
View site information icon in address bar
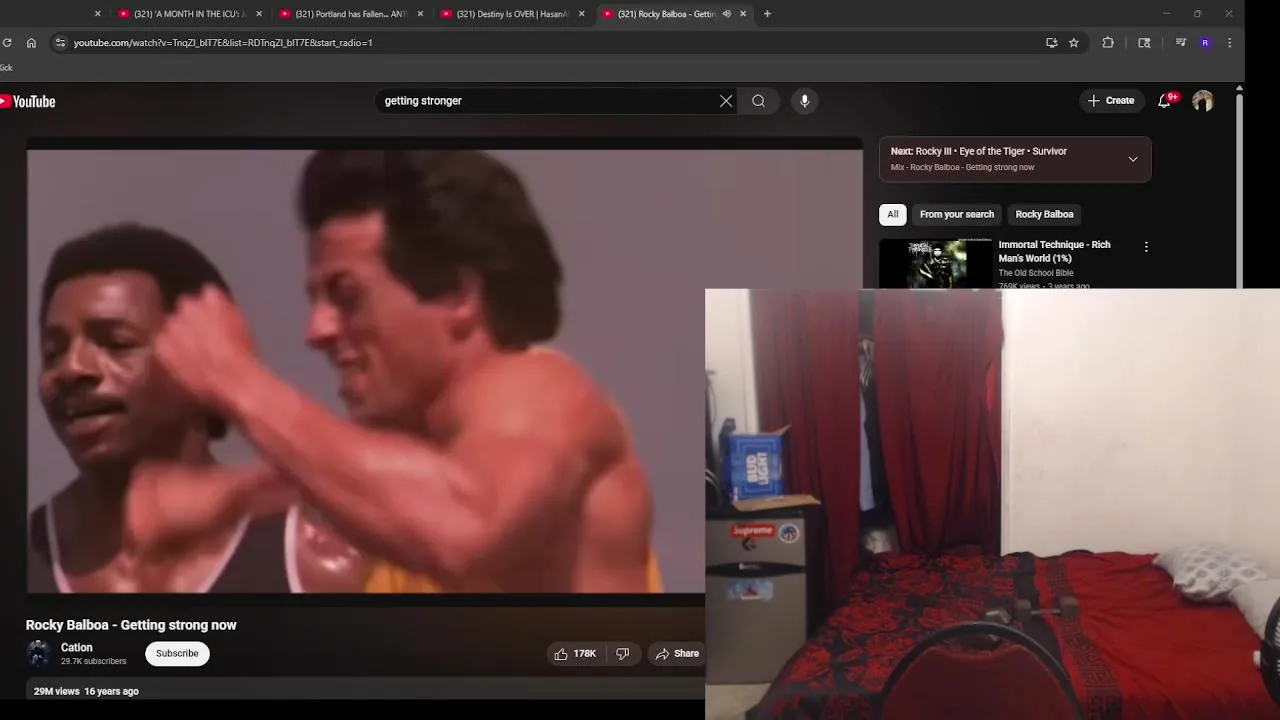[60, 43]
